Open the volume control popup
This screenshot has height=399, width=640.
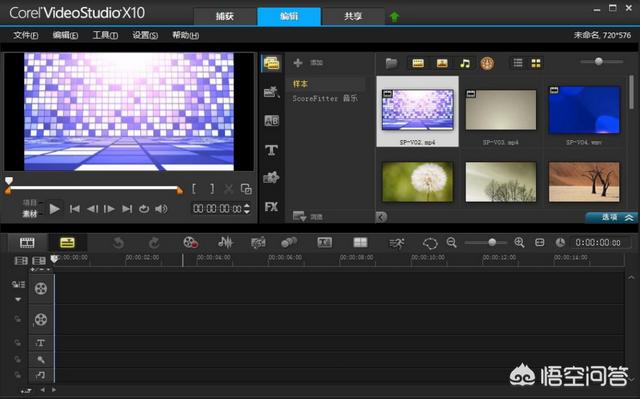[x=162, y=209]
